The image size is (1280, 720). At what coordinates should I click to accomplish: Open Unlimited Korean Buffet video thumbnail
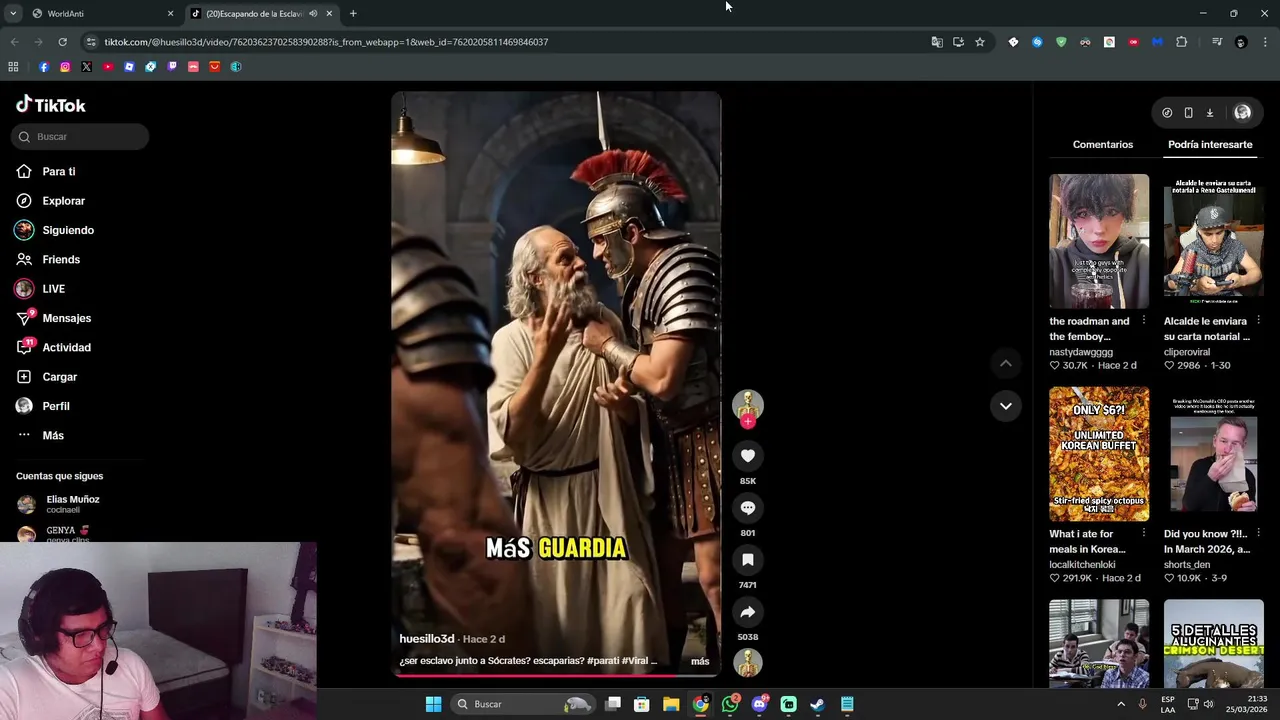1099,454
